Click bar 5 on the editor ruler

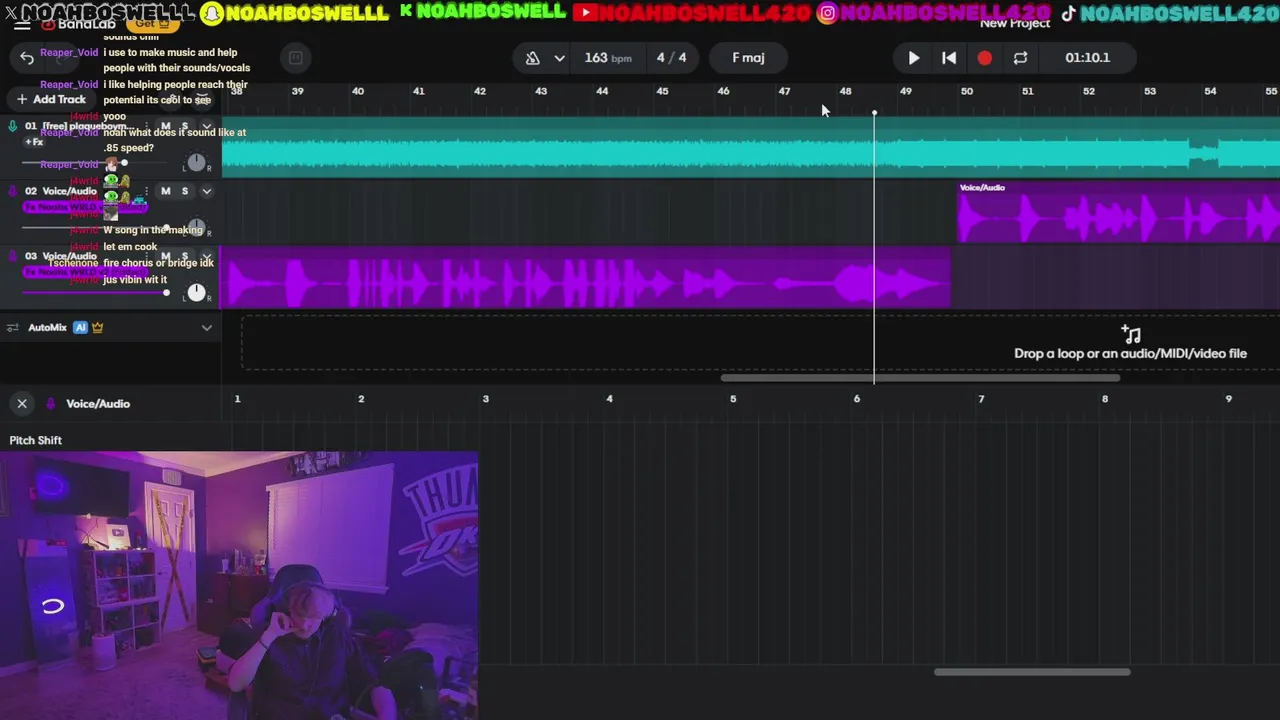[733, 398]
